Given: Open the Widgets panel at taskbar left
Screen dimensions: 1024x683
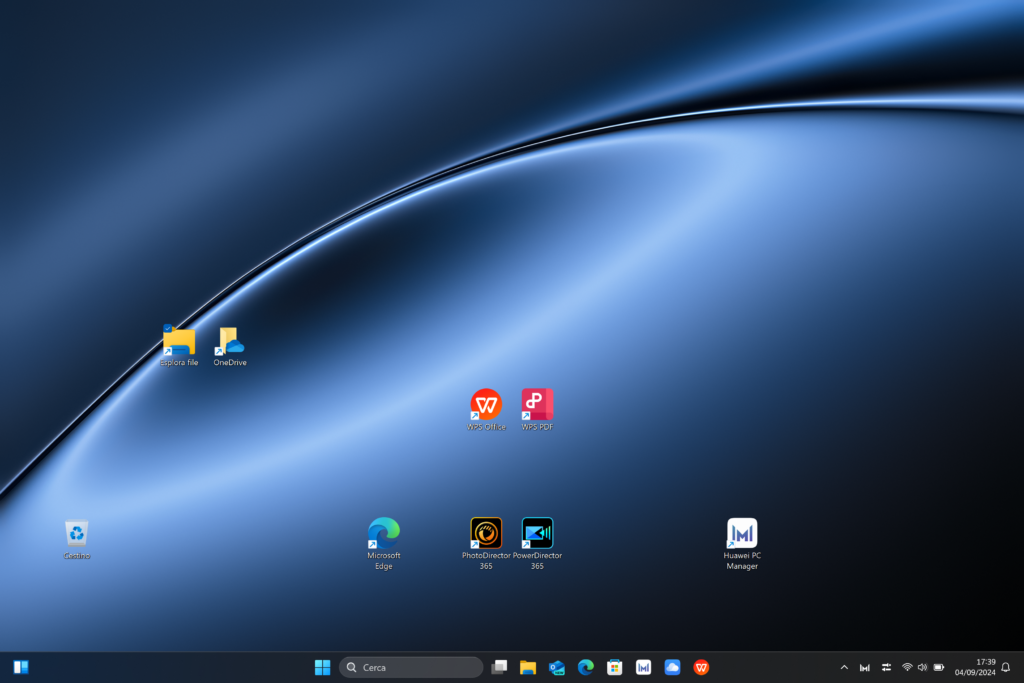Looking at the screenshot, I should pos(21,667).
